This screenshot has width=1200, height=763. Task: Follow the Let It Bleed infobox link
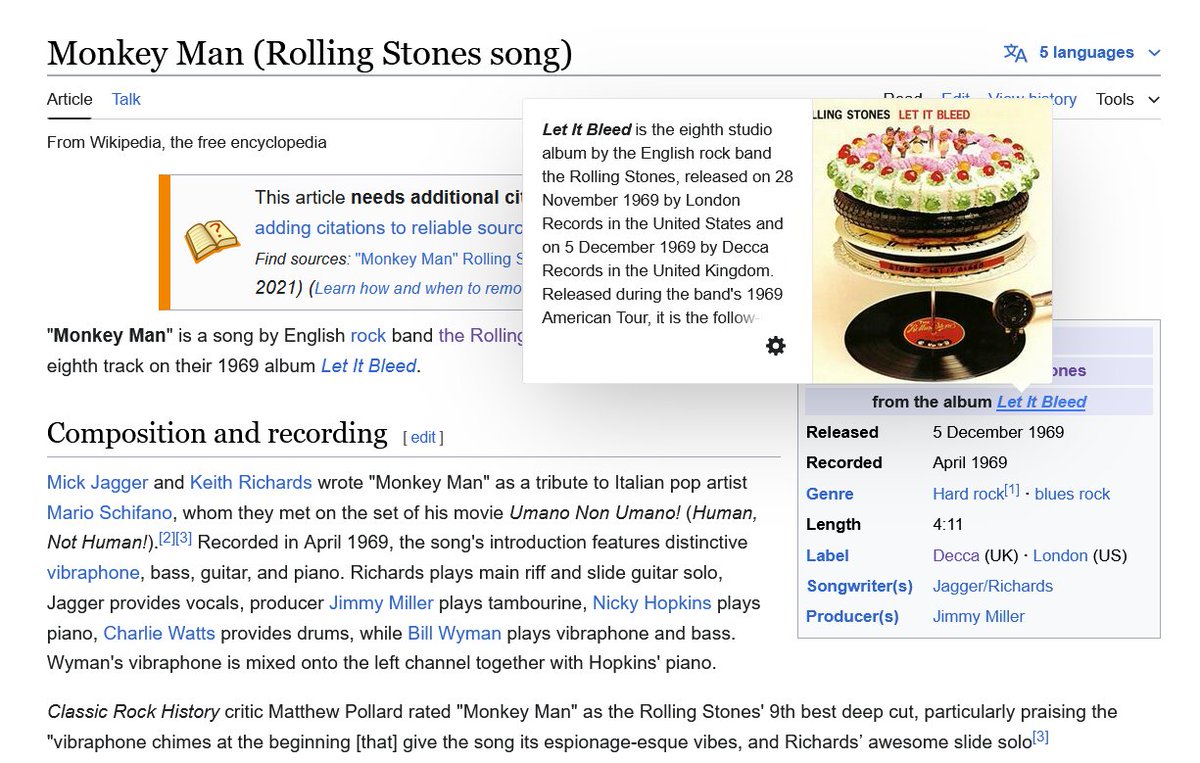(1041, 402)
